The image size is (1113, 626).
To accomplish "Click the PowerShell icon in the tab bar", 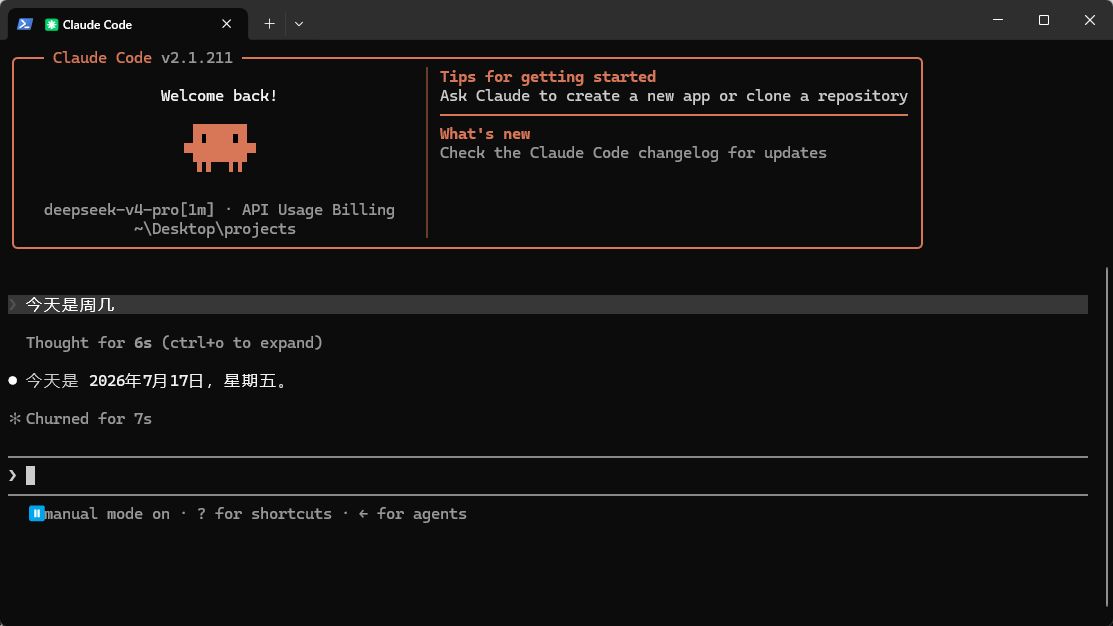I will [x=25, y=24].
